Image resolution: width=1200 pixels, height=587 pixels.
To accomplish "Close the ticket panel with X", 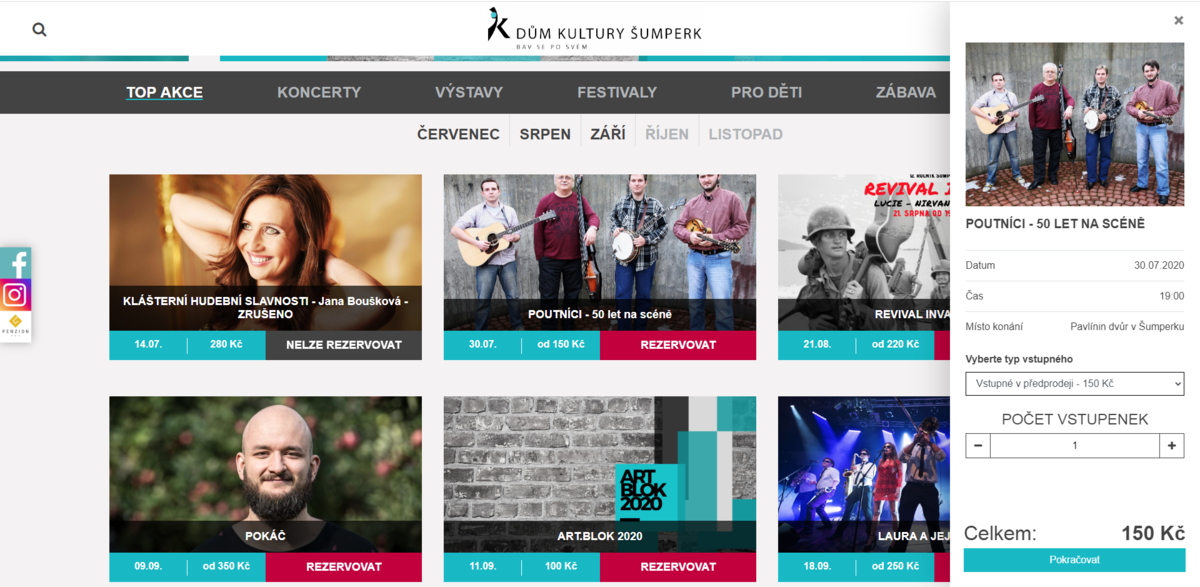I will 1178,20.
